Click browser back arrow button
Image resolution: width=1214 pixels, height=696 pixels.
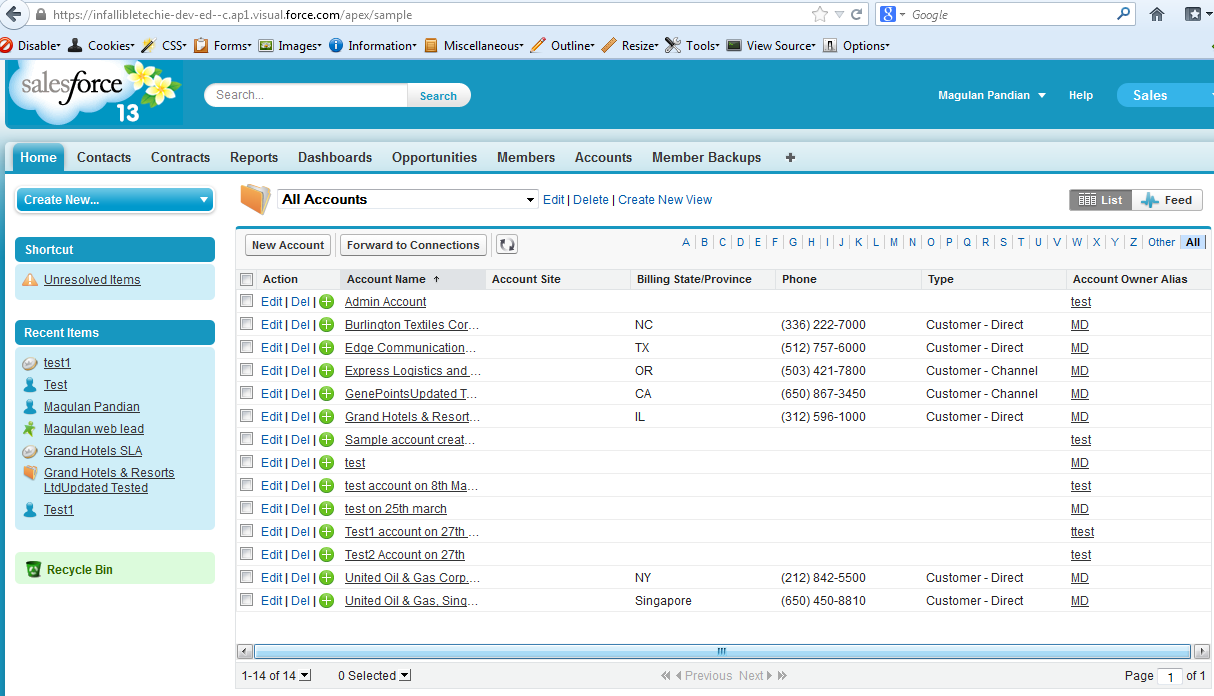pos(14,15)
